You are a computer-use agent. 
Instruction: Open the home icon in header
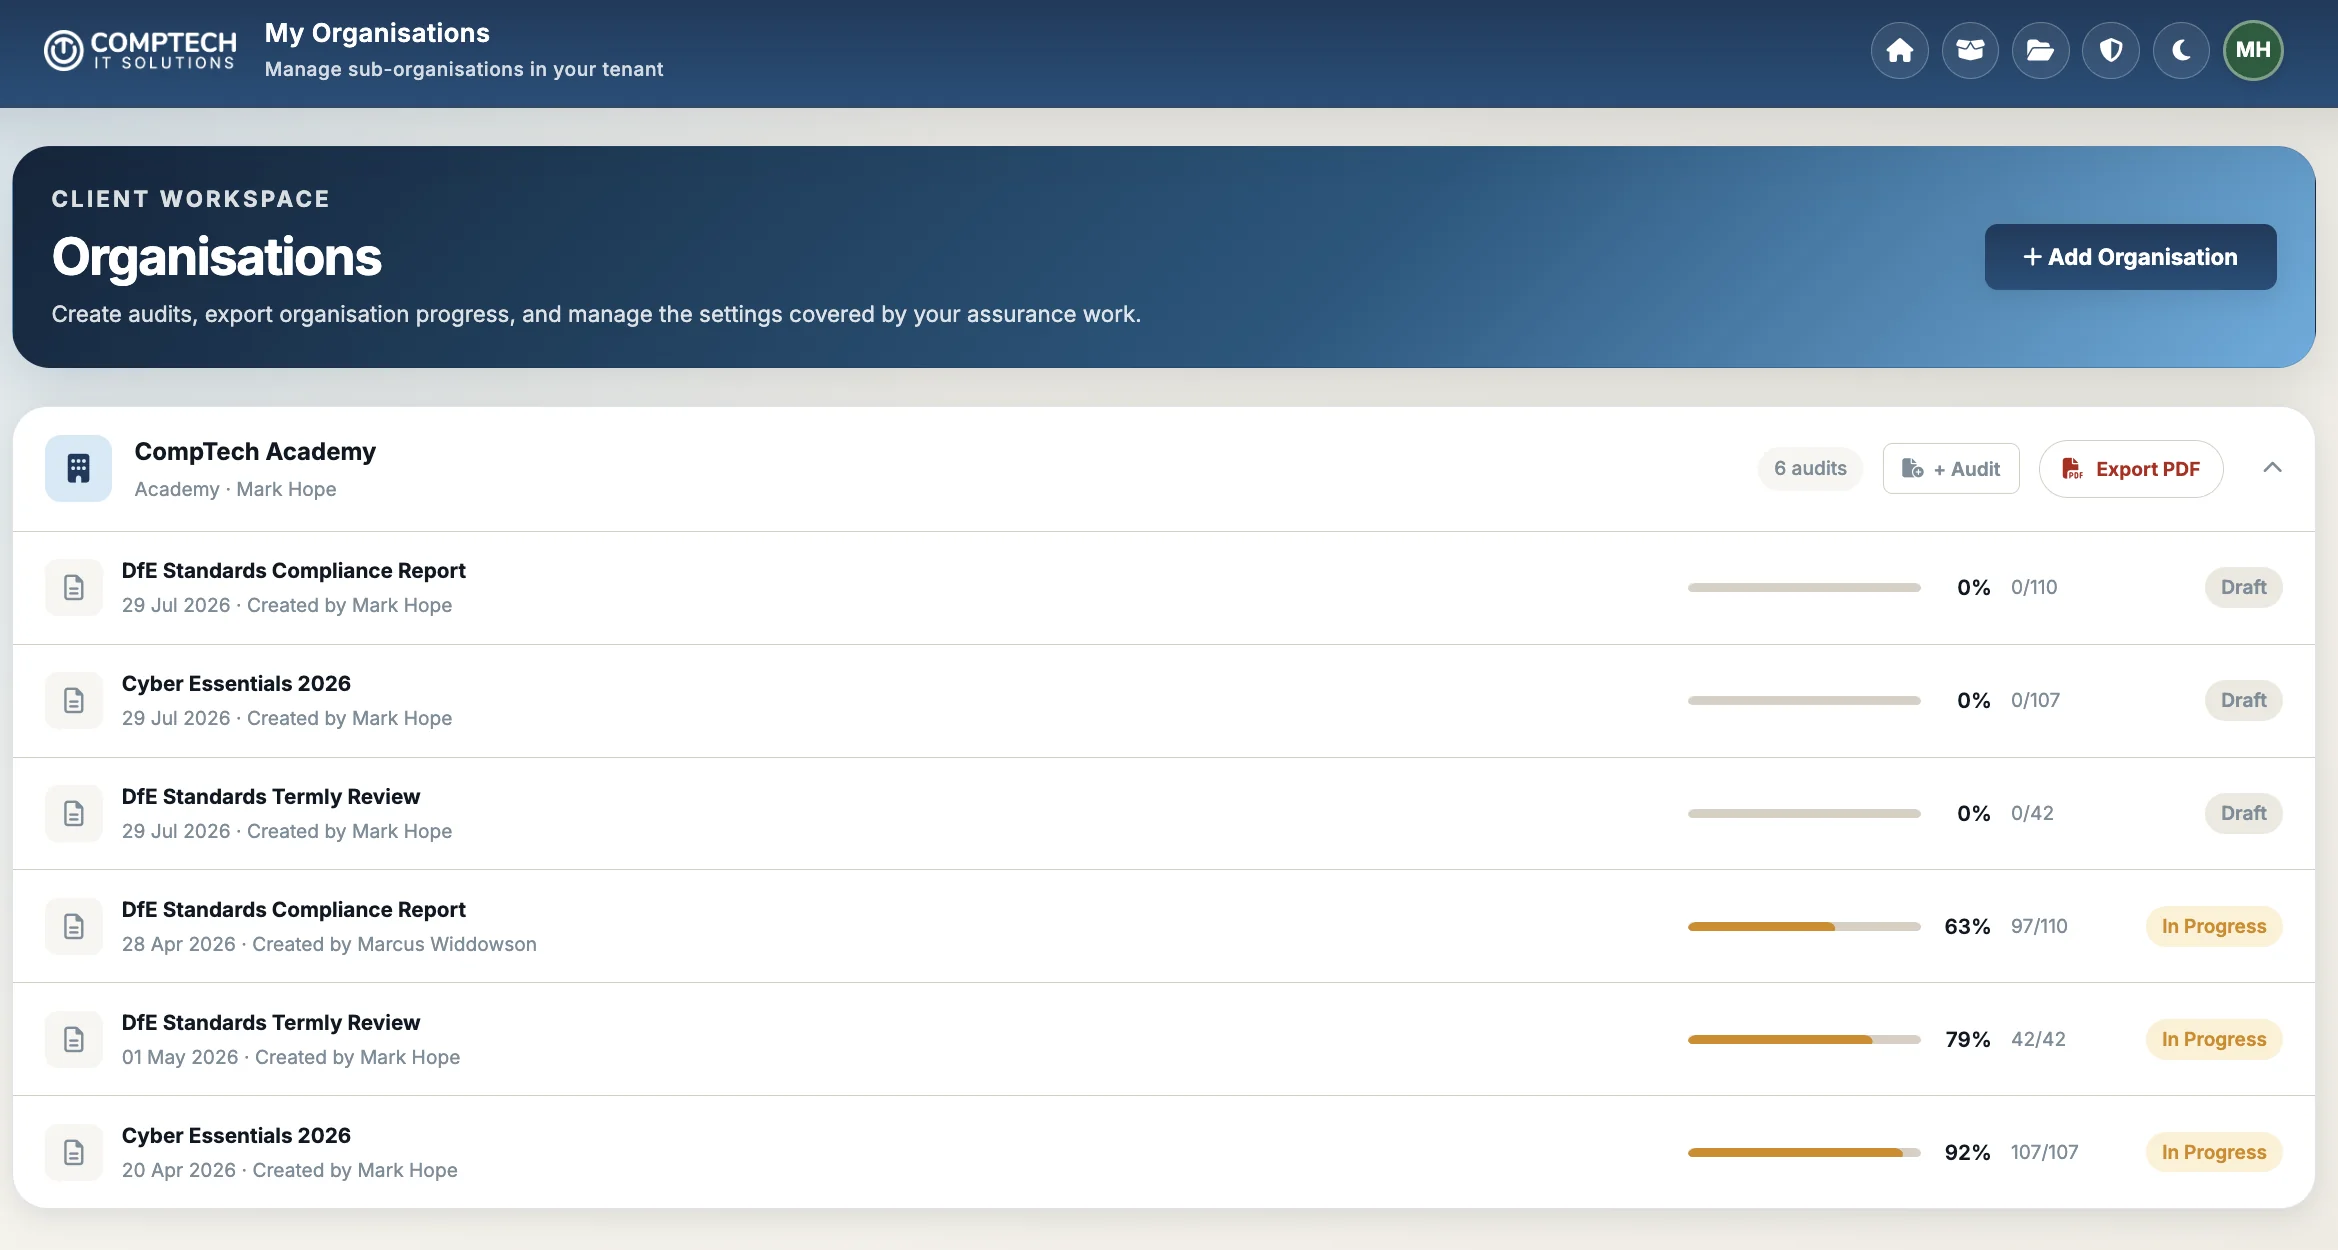[x=1900, y=50]
